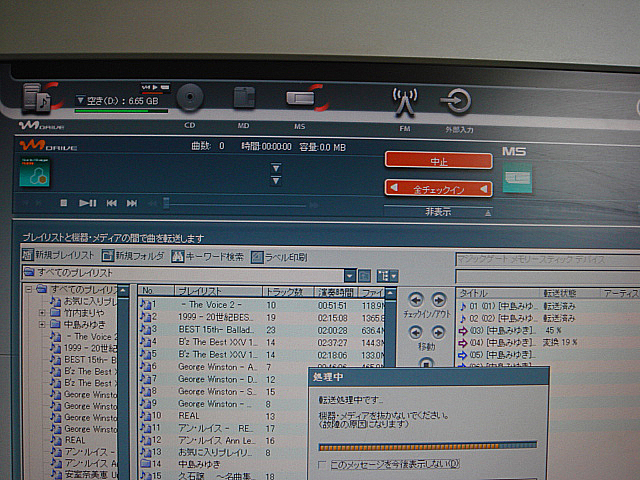Check このメッセージを今後表示しない checkbox
The width and height of the screenshot is (640, 480).
pos(322,464)
